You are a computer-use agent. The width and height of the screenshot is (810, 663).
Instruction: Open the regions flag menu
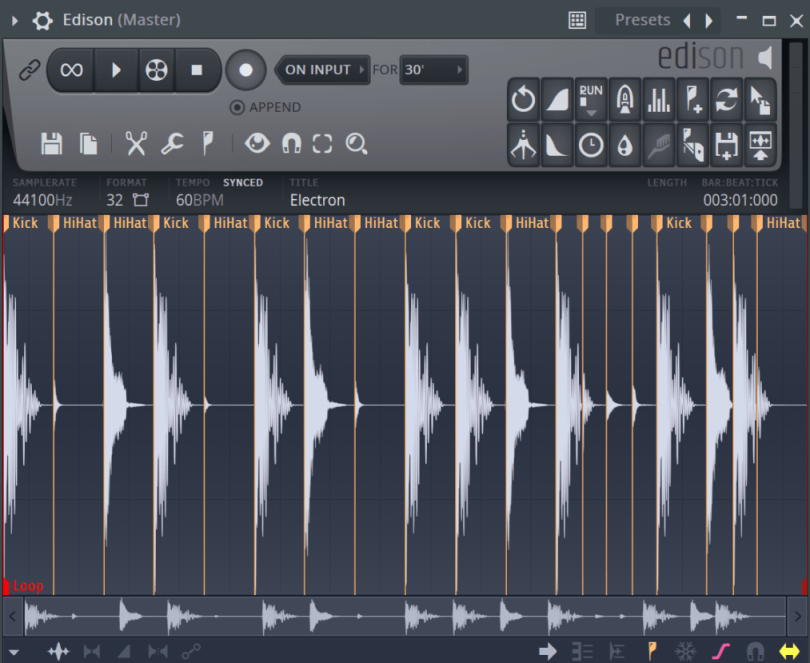coord(208,144)
